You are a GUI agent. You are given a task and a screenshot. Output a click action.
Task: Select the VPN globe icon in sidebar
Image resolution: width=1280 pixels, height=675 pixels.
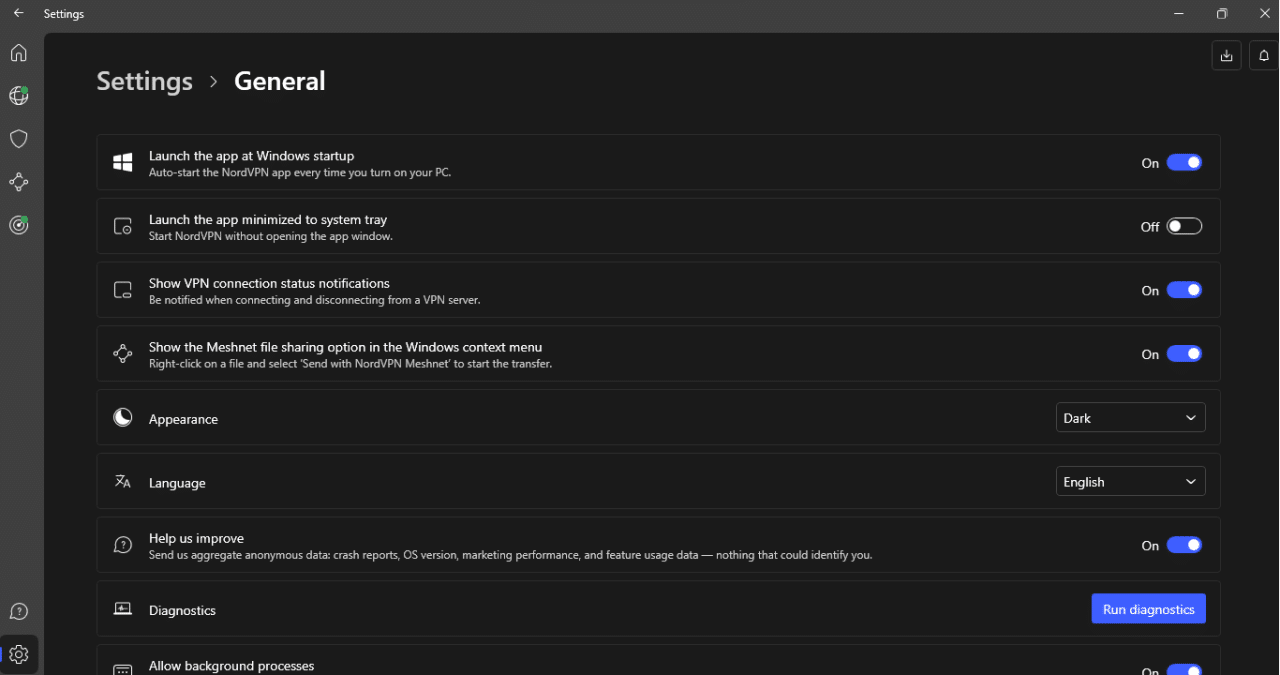18,95
